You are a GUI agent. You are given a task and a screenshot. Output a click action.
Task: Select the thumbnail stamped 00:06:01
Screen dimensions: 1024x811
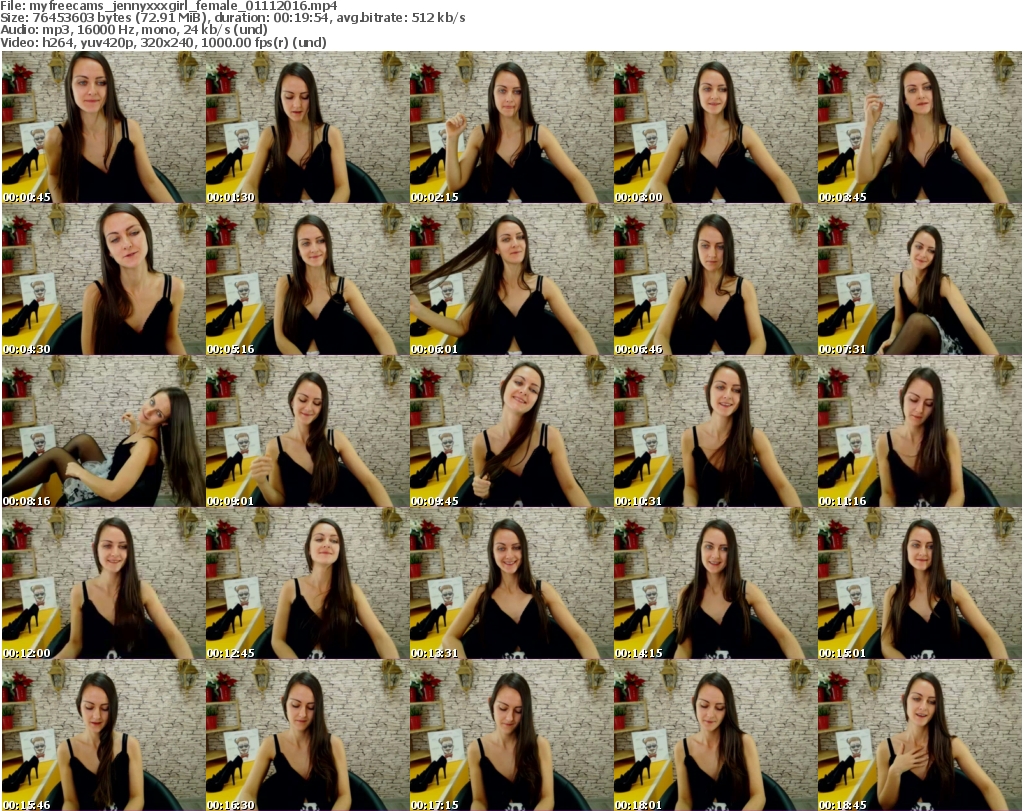point(511,279)
